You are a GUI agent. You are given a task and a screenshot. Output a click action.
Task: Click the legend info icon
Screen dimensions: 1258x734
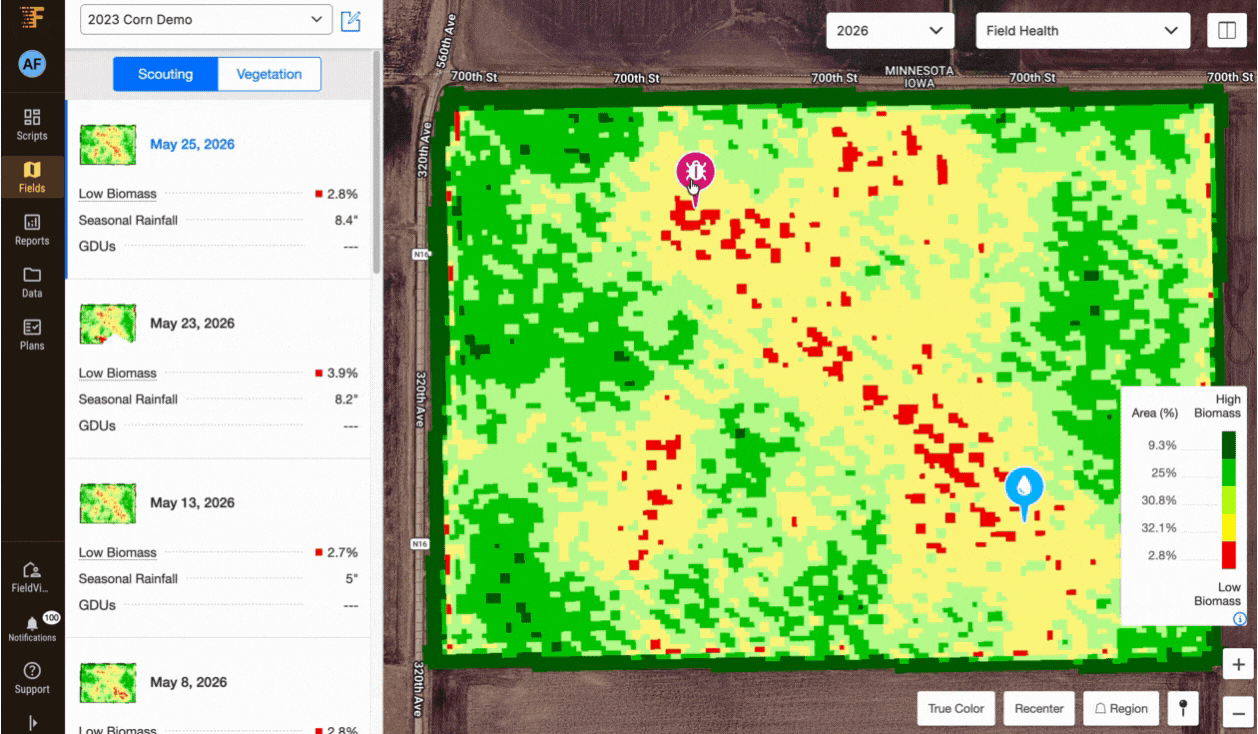[1241, 619]
